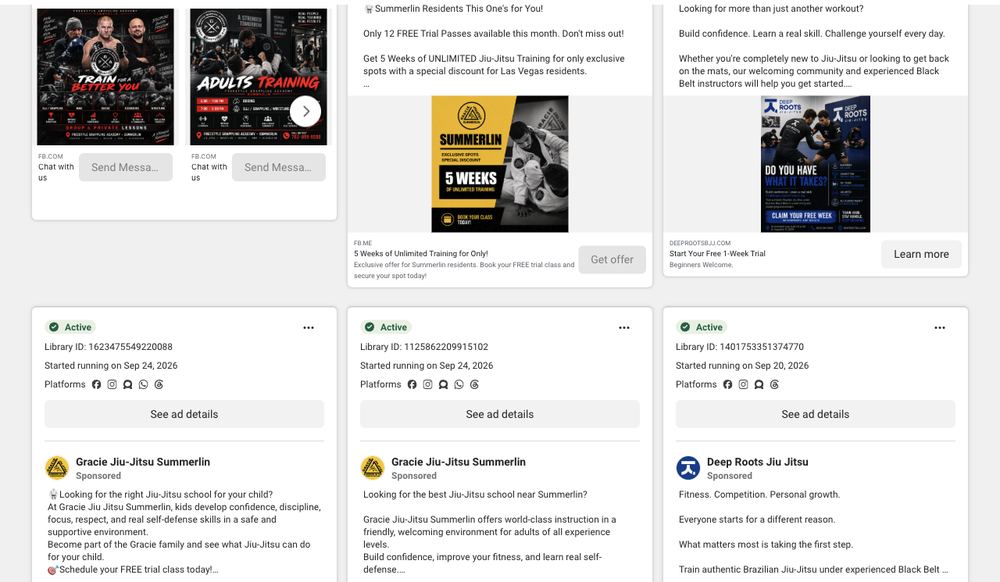Click Audience Network icon in ad 1623475549220088

[x=128, y=384]
